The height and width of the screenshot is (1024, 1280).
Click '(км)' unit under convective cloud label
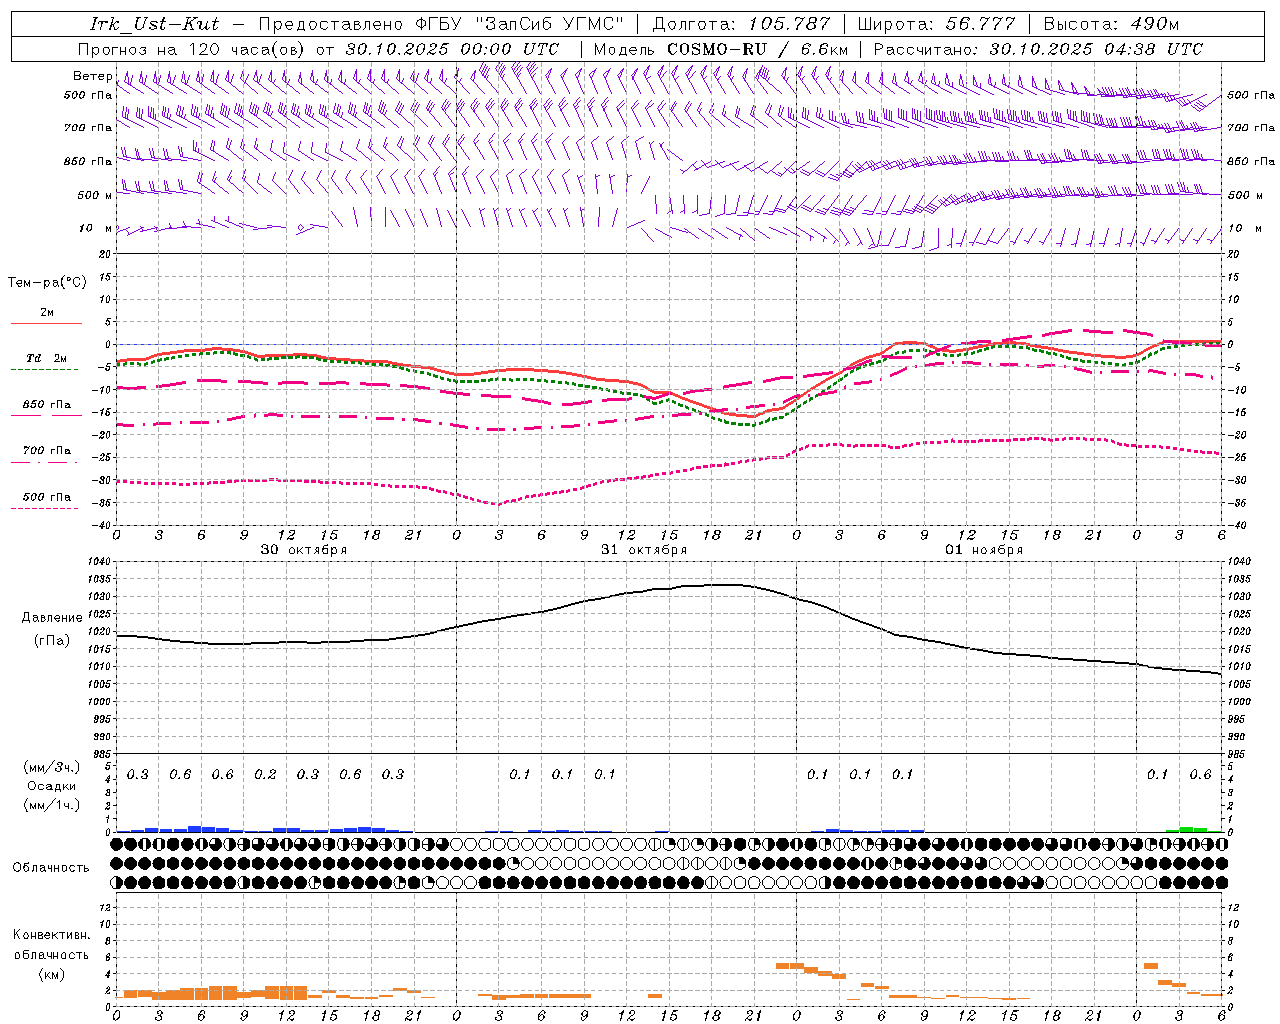click(52, 974)
